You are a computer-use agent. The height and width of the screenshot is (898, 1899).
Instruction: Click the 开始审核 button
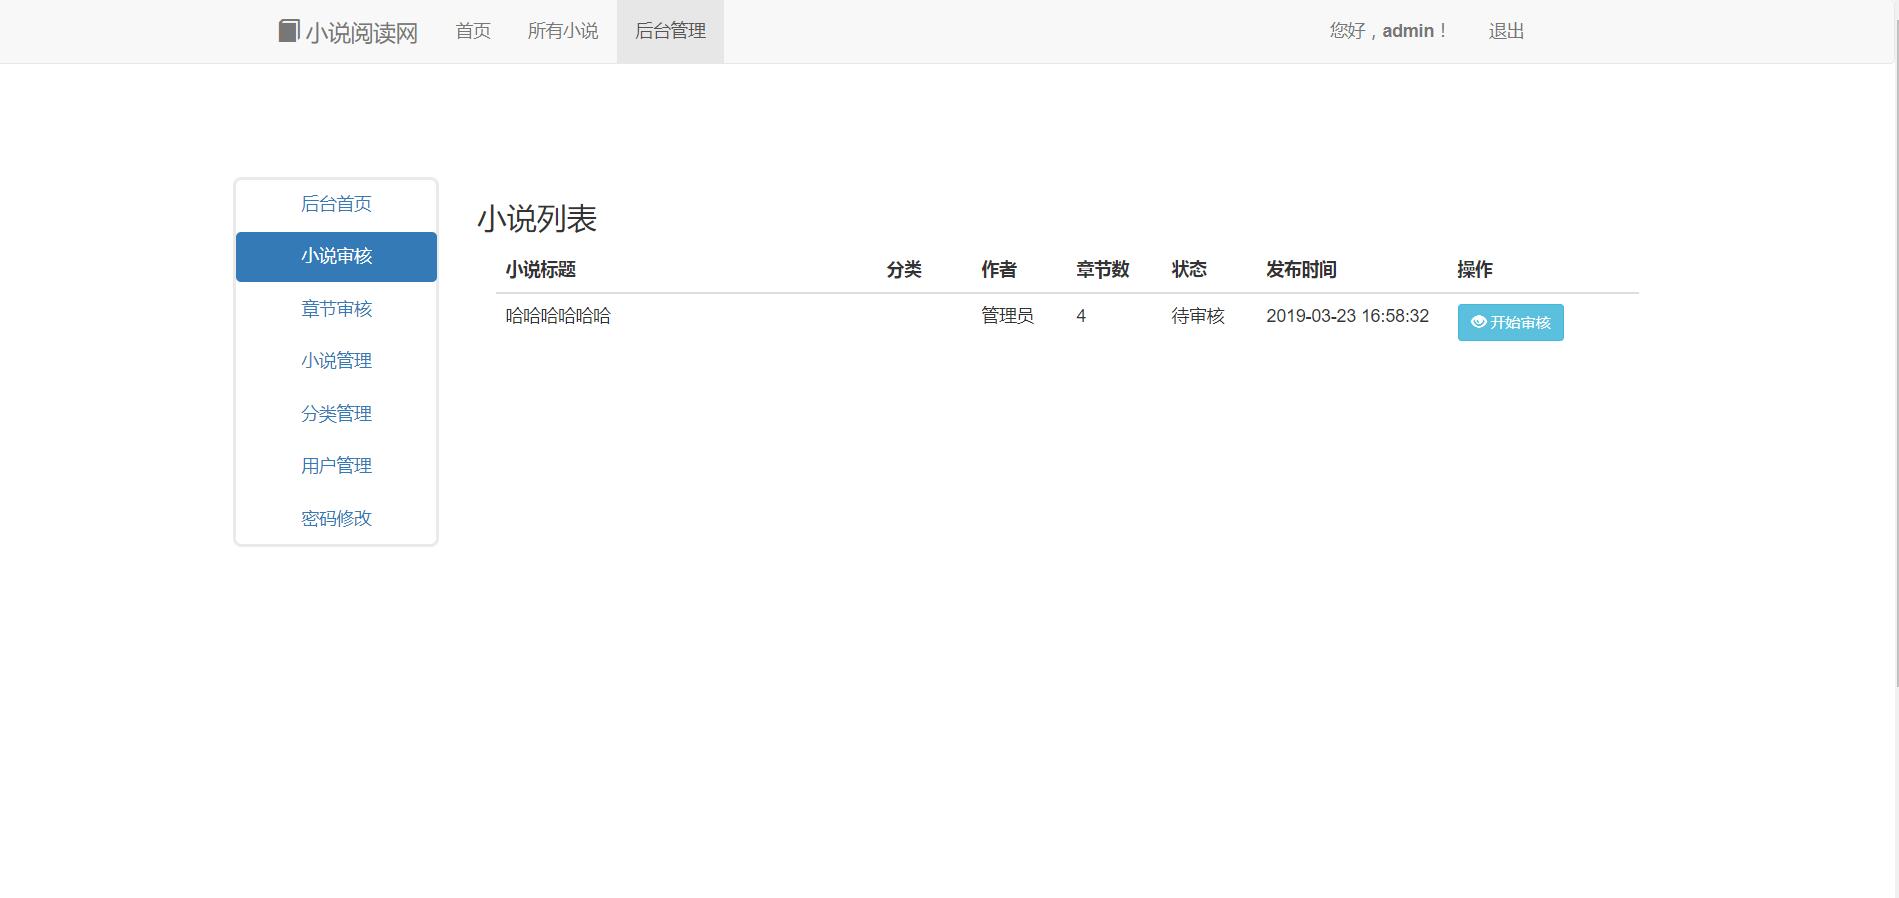click(1510, 323)
